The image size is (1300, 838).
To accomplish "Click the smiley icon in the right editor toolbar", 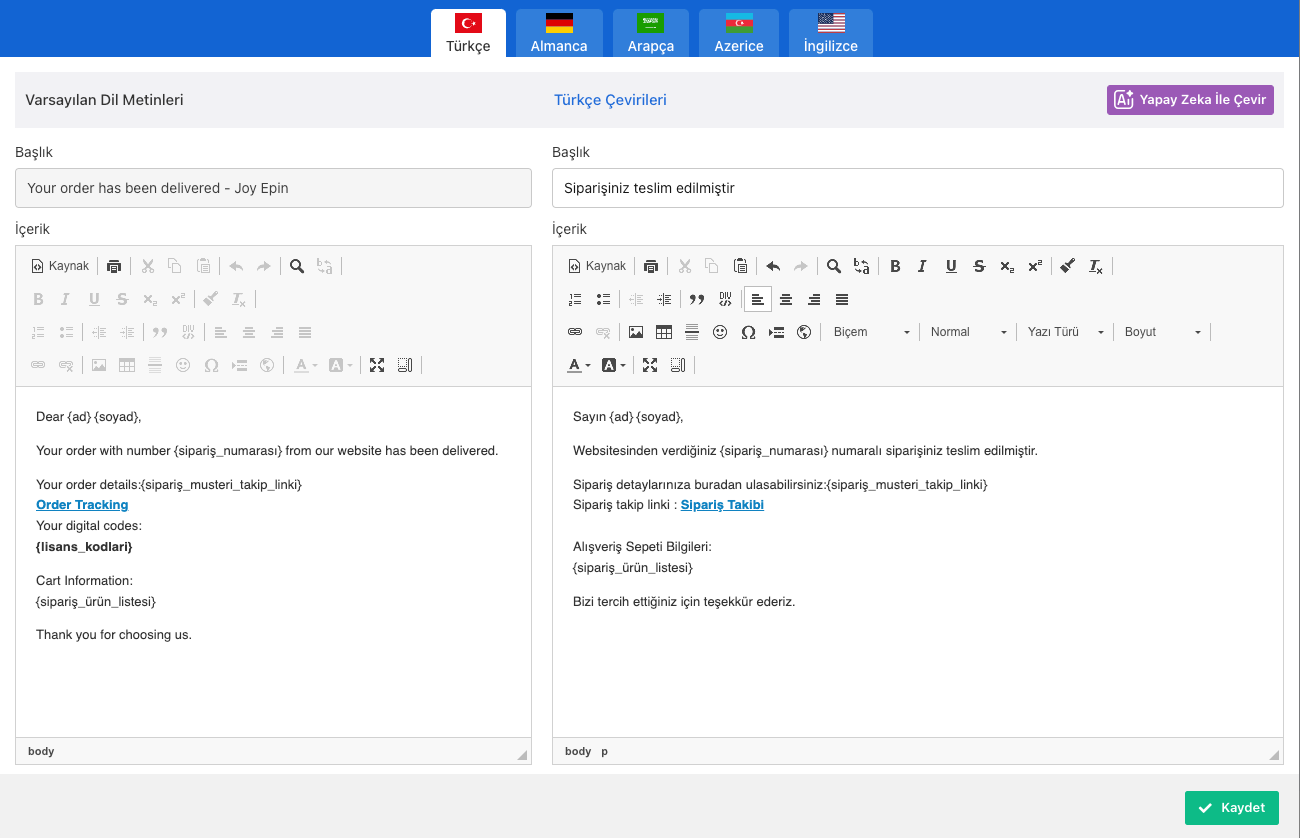I will point(720,332).
